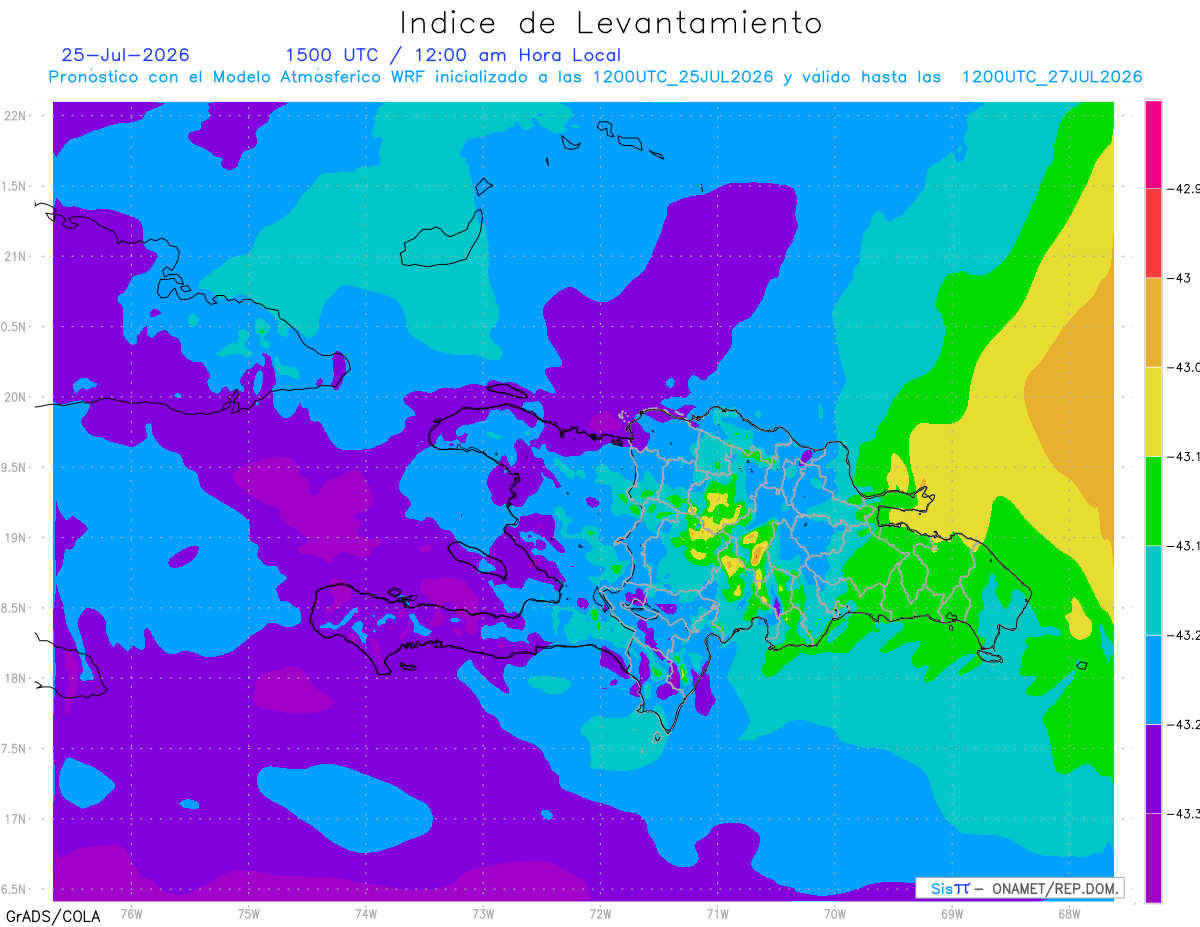Click the green swatch in the color legend
The width and height of the screenshot is (1200, 927).
[1153, 500]
